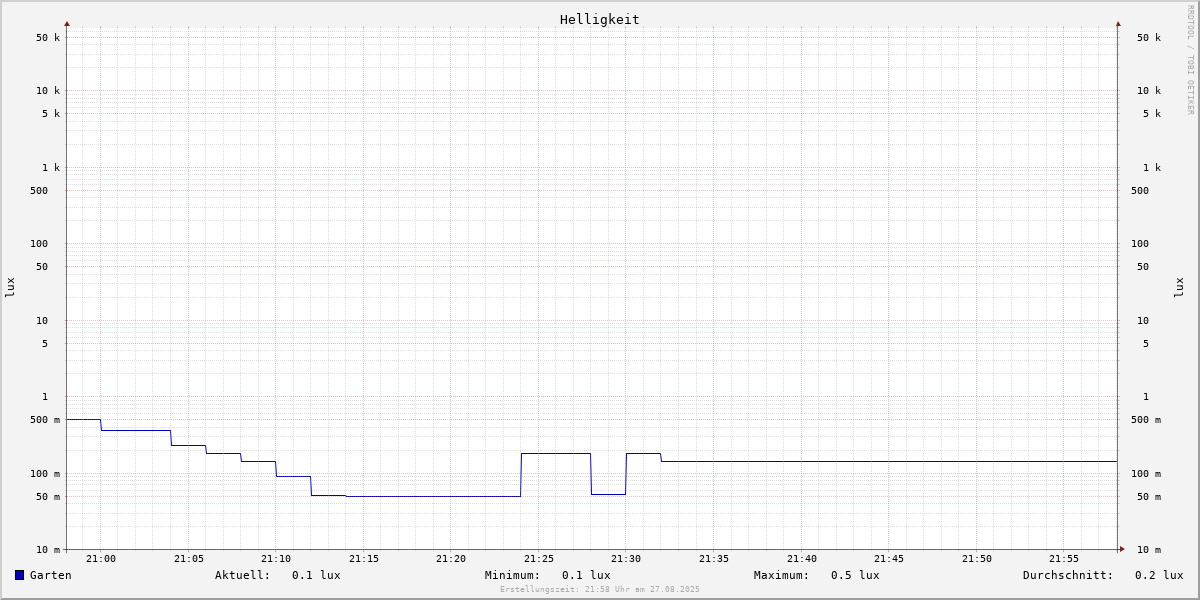Click the "21:00" time axis label
Viewport: 1200px width, 600px height.
coord(101,559)
